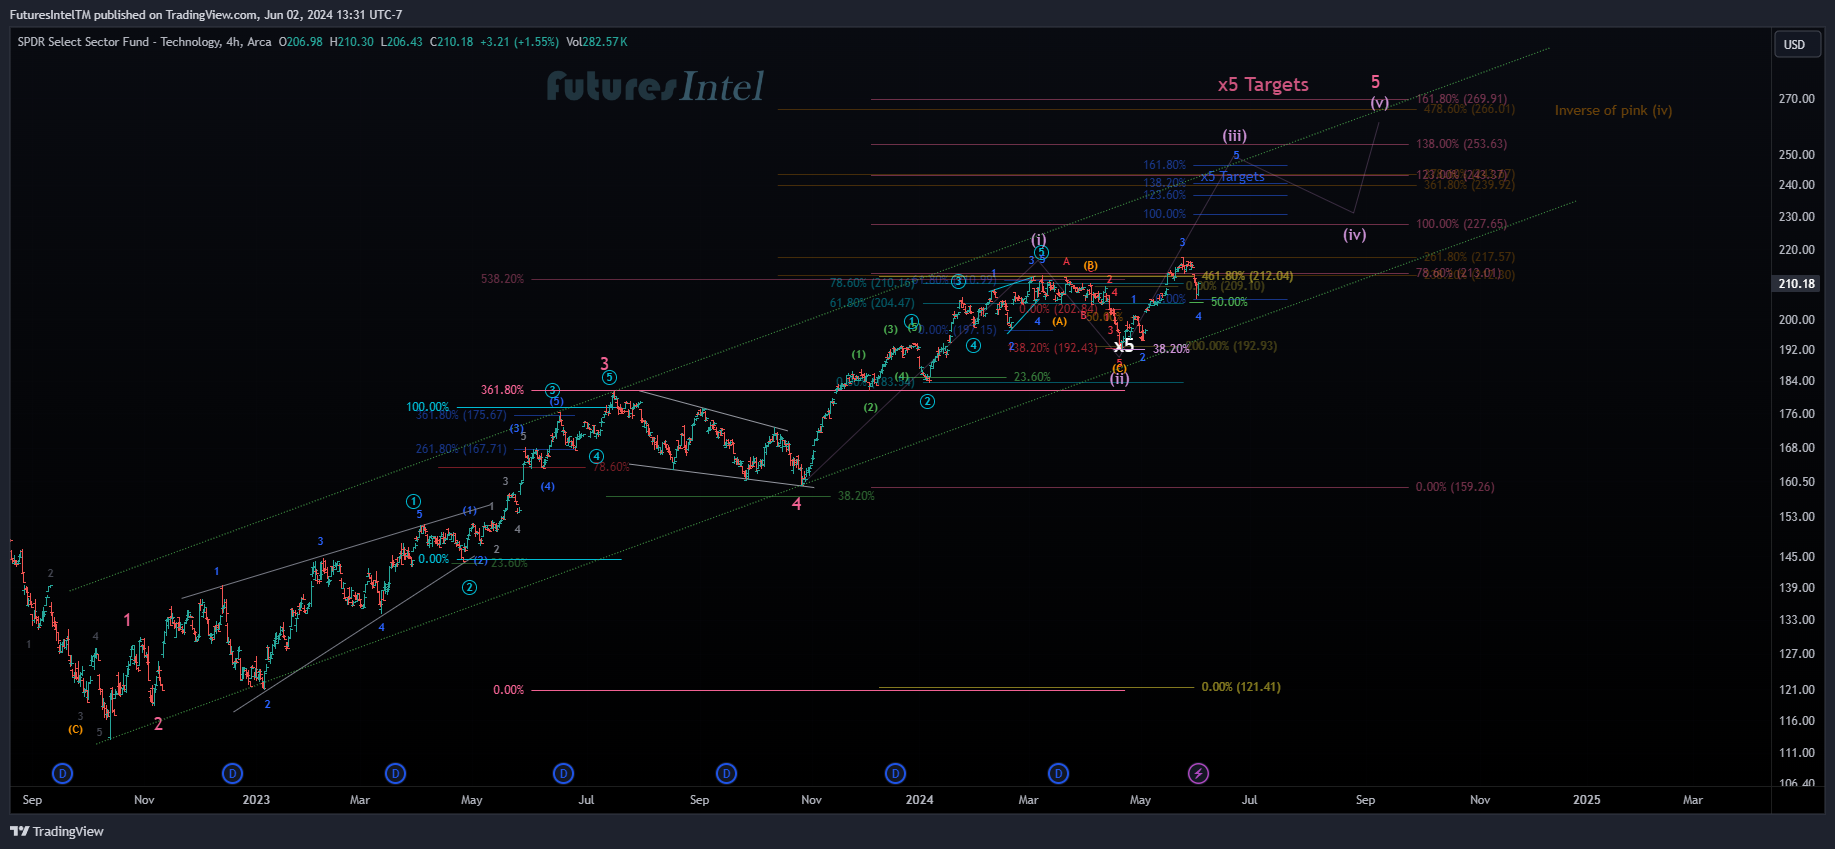Click the Vol 282.57K readout
1835x849 pixels.
pyautogui.click(x=597, y=42)
